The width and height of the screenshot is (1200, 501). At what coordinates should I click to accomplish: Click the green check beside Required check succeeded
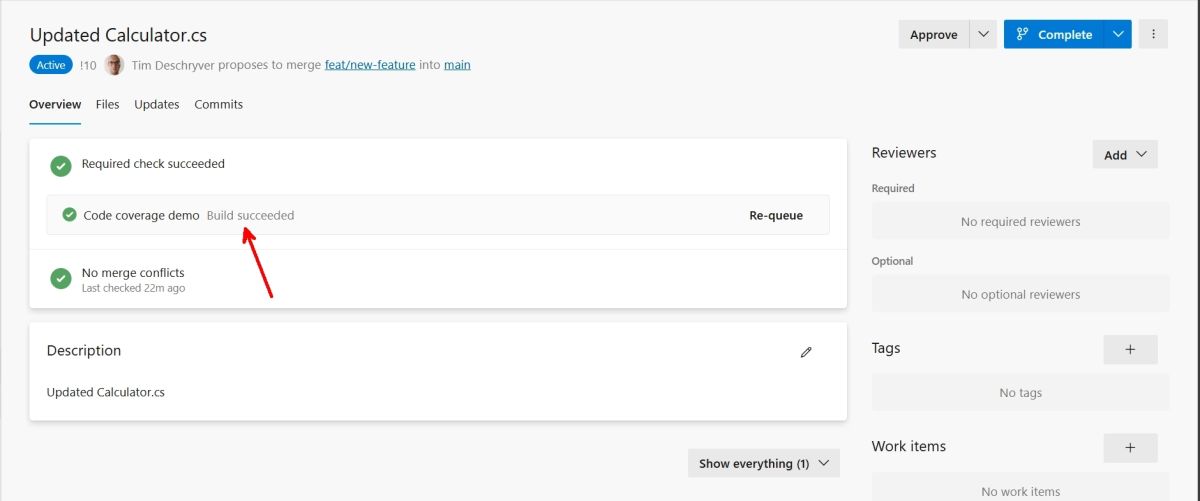(61, 166)
